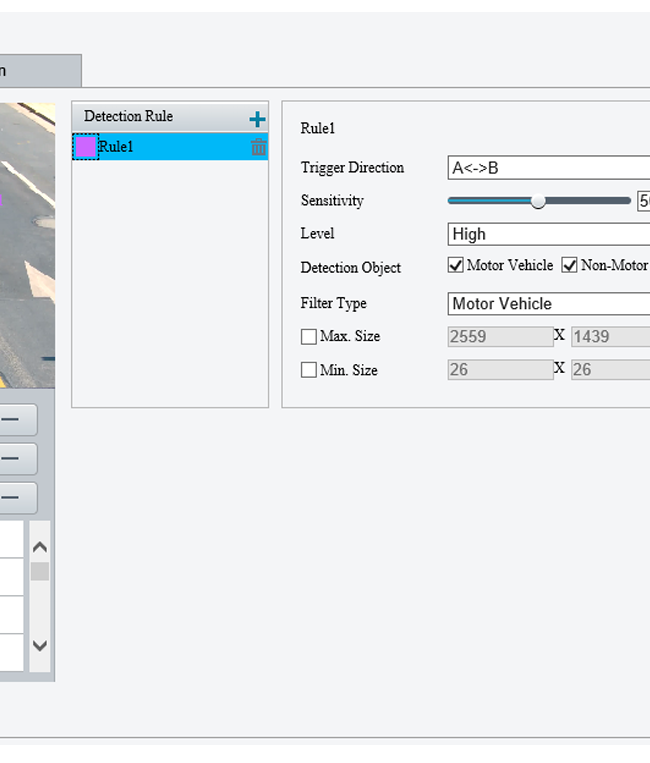Add a new detection rule with plus icon

click(x=257, y=119)
